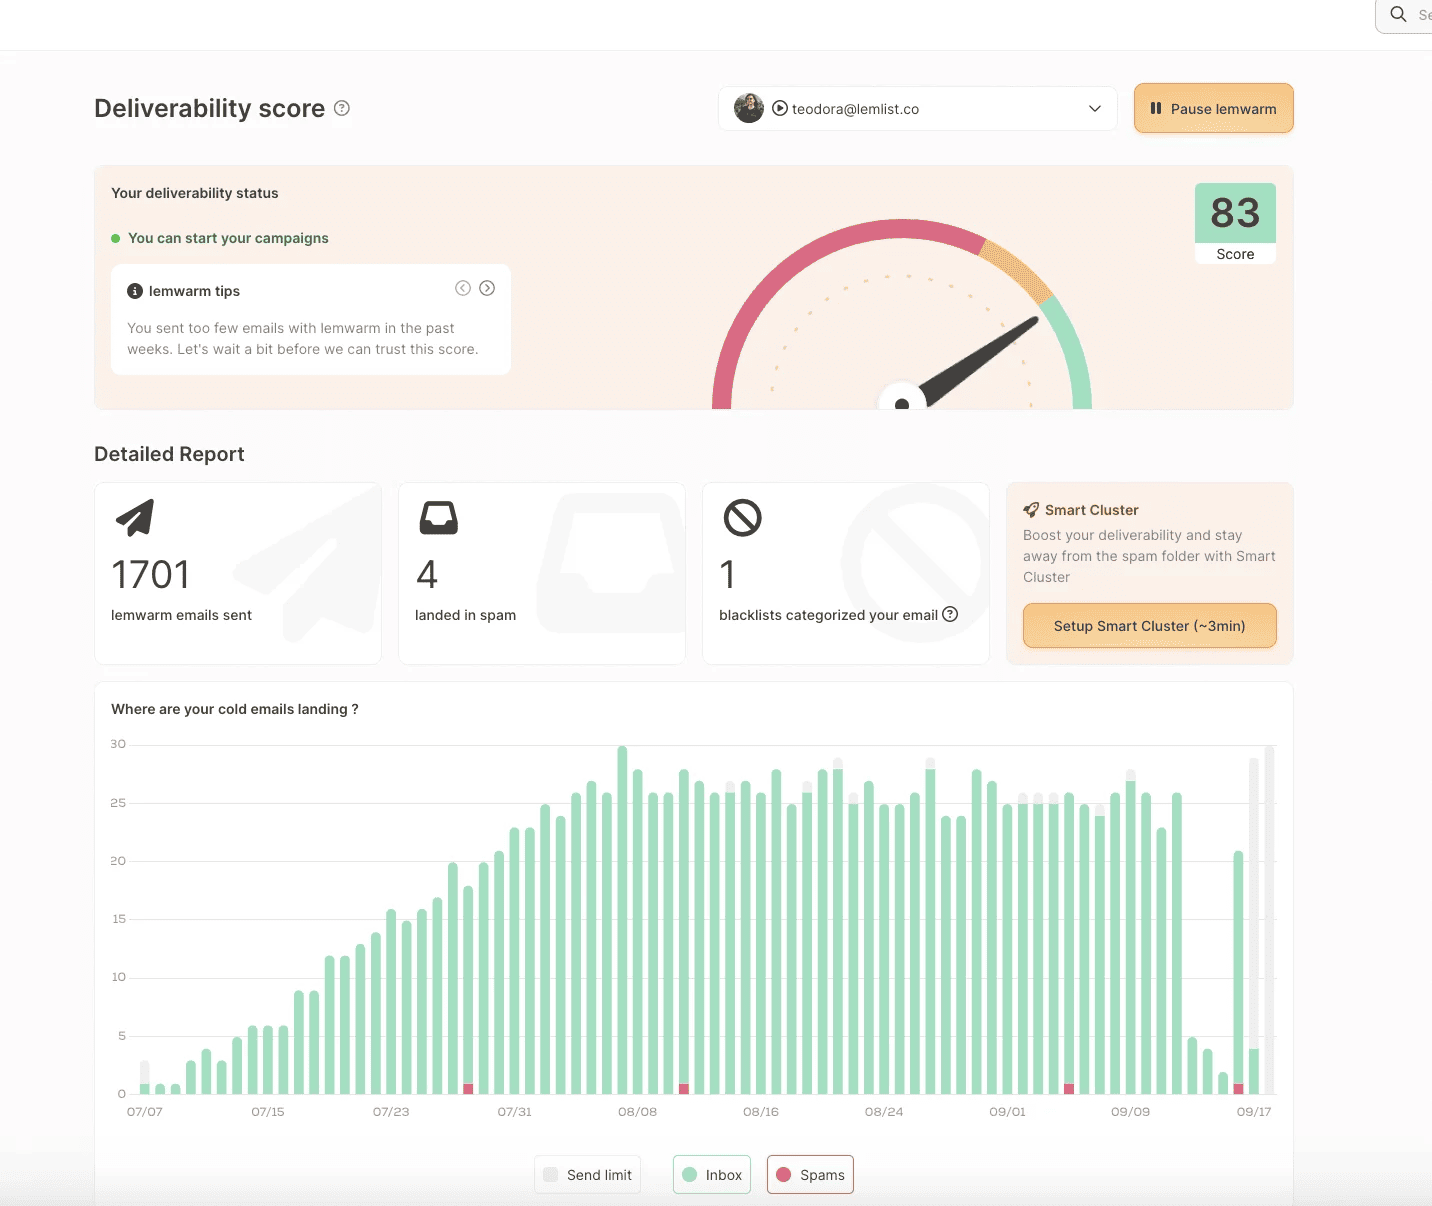Toggle the Send limit legend item
This screenshot has width=1432, height=1206.
588,1175
